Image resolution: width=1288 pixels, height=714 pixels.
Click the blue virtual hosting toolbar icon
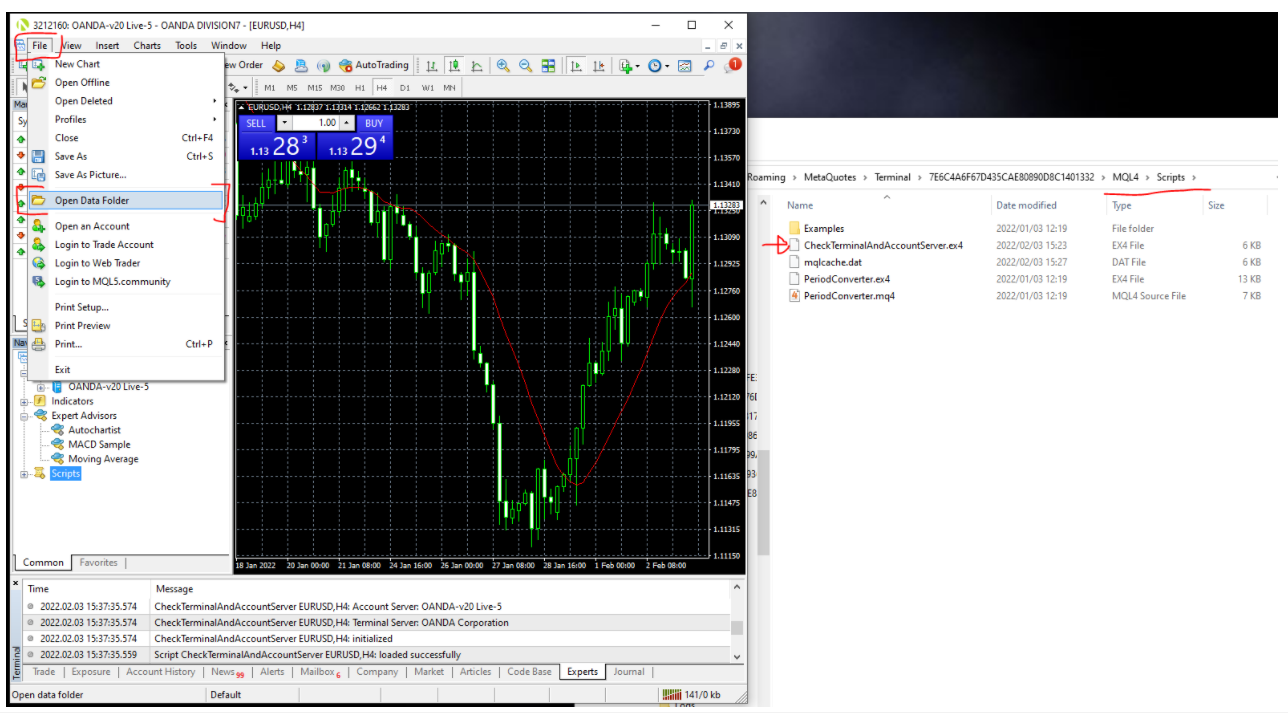pyautogui.click(x=301, y=66)
